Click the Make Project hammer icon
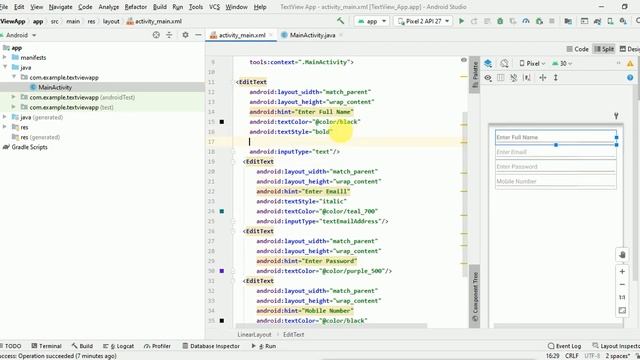The height and width of the screenshot is (360, 640). (340, 21)
